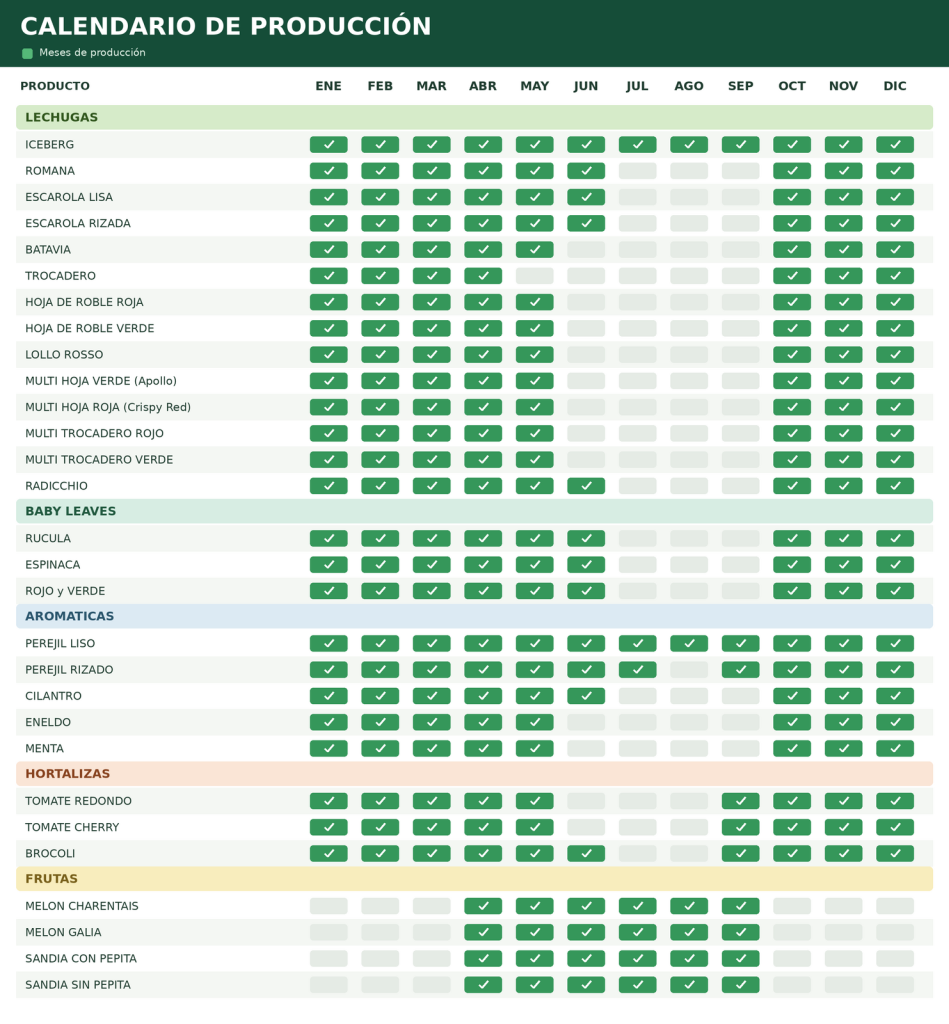Viewport: 949px width, 1024px height.
Task: Click the empty ROMANA cell for JUL
Action: [x=637, y=171]
